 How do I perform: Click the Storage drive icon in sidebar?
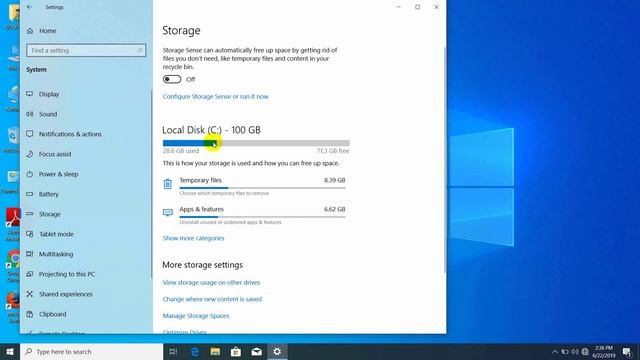tap(30, 213)
